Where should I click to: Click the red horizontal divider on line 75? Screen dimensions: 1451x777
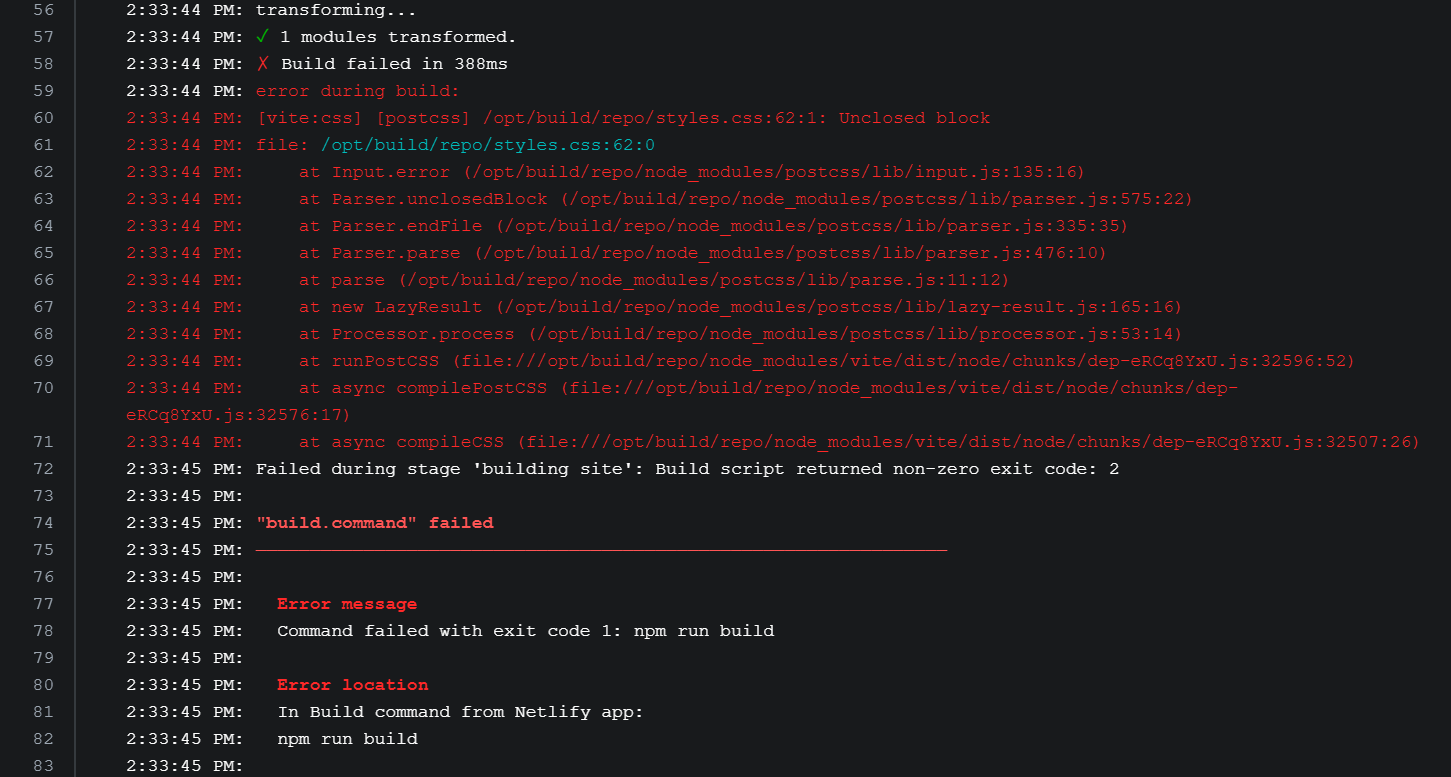[600, 550]
